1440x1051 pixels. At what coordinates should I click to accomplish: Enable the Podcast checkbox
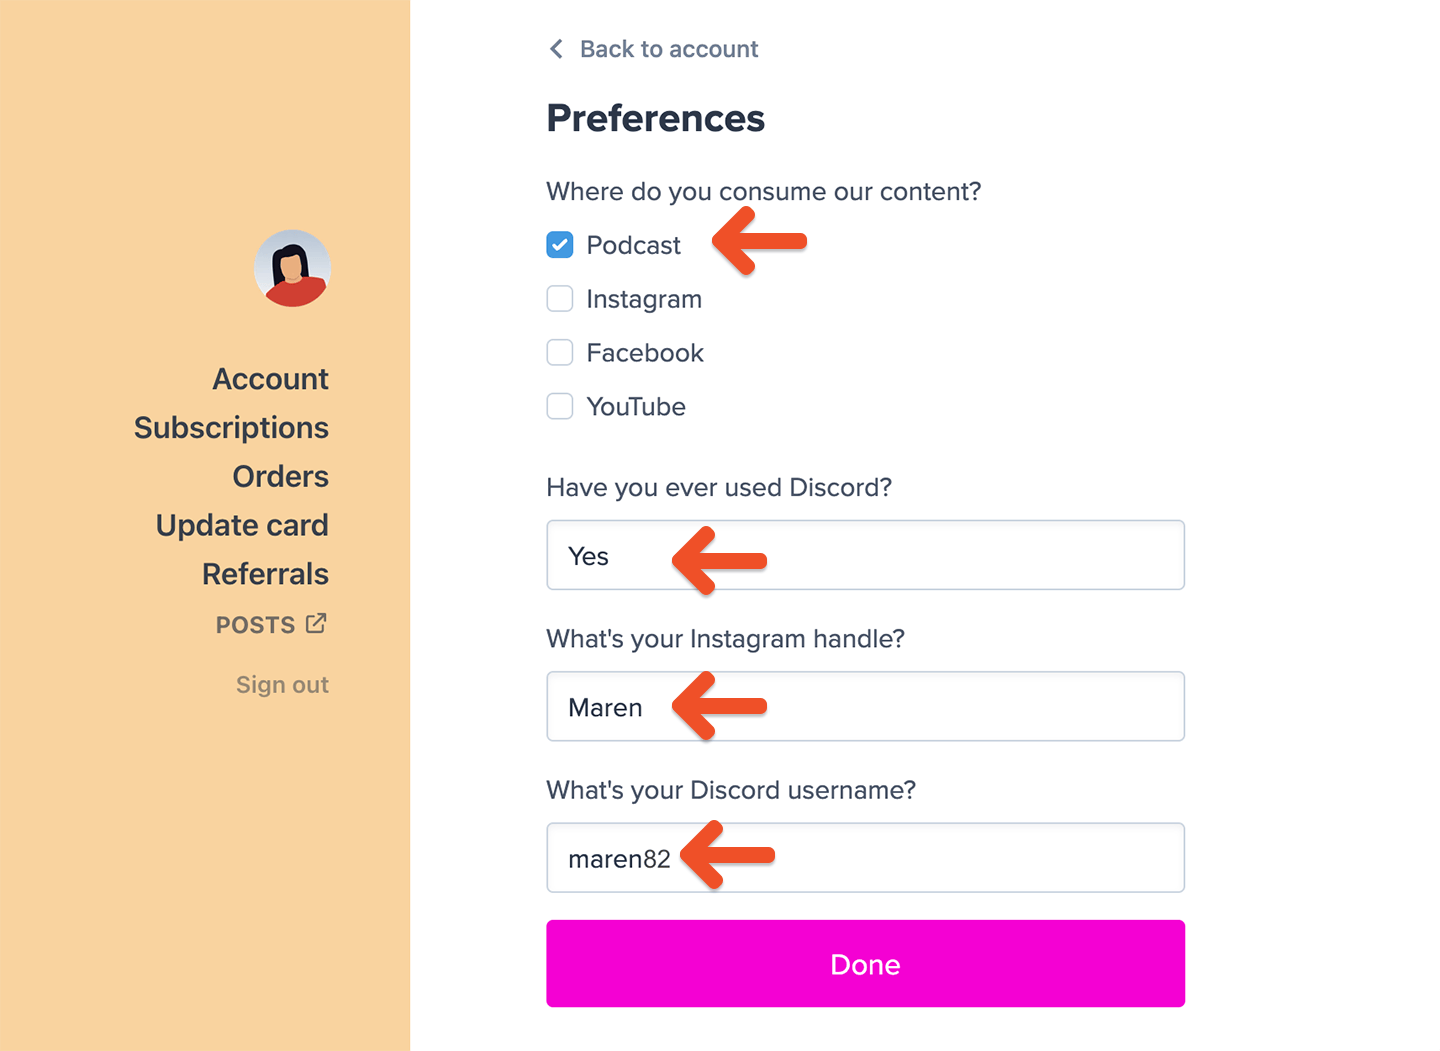tap(559, 244)
